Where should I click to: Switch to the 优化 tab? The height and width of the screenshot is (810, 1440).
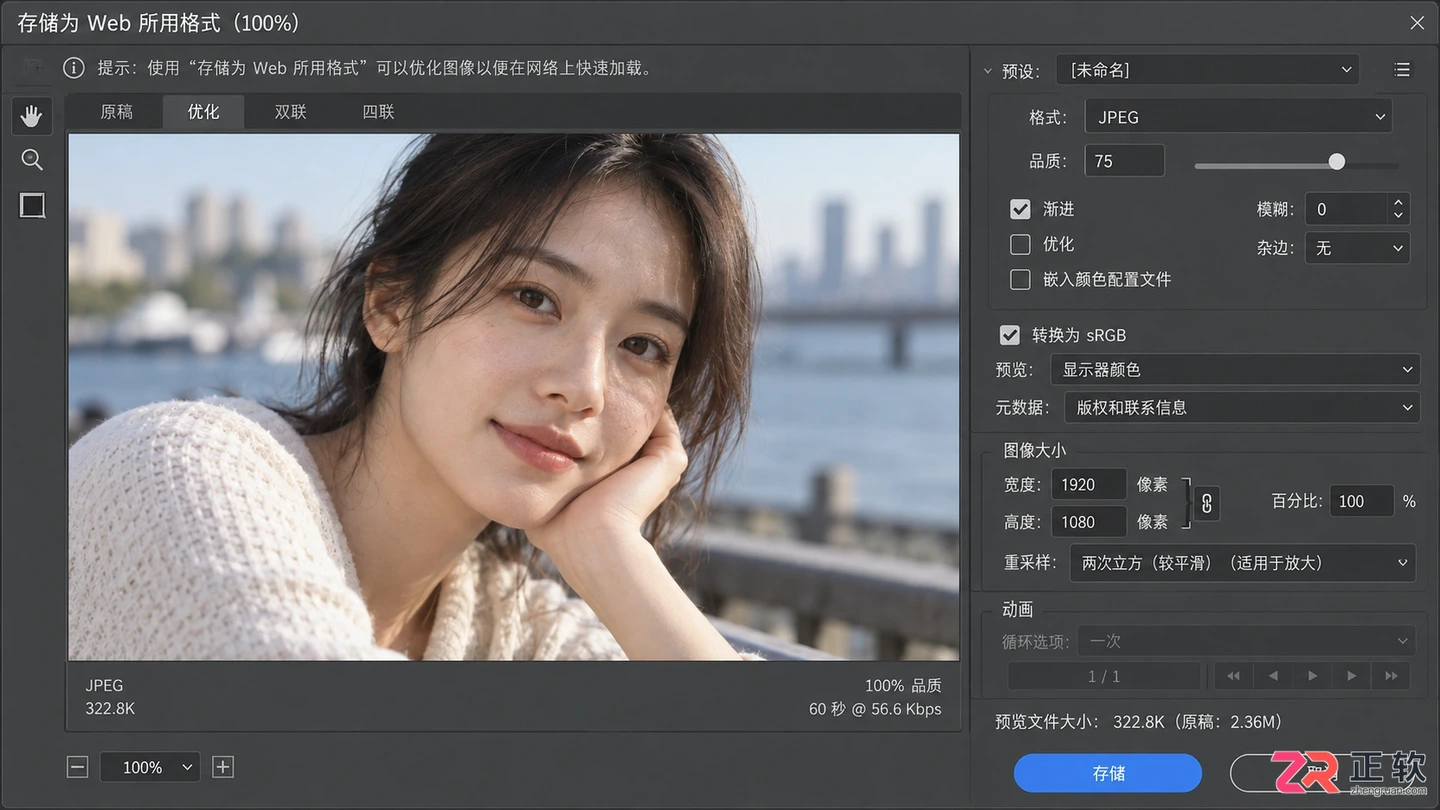203,112
